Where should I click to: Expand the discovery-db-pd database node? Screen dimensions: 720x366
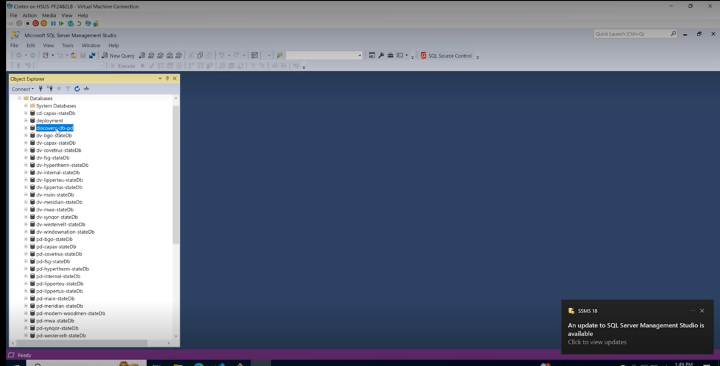[x=26, y=128]
